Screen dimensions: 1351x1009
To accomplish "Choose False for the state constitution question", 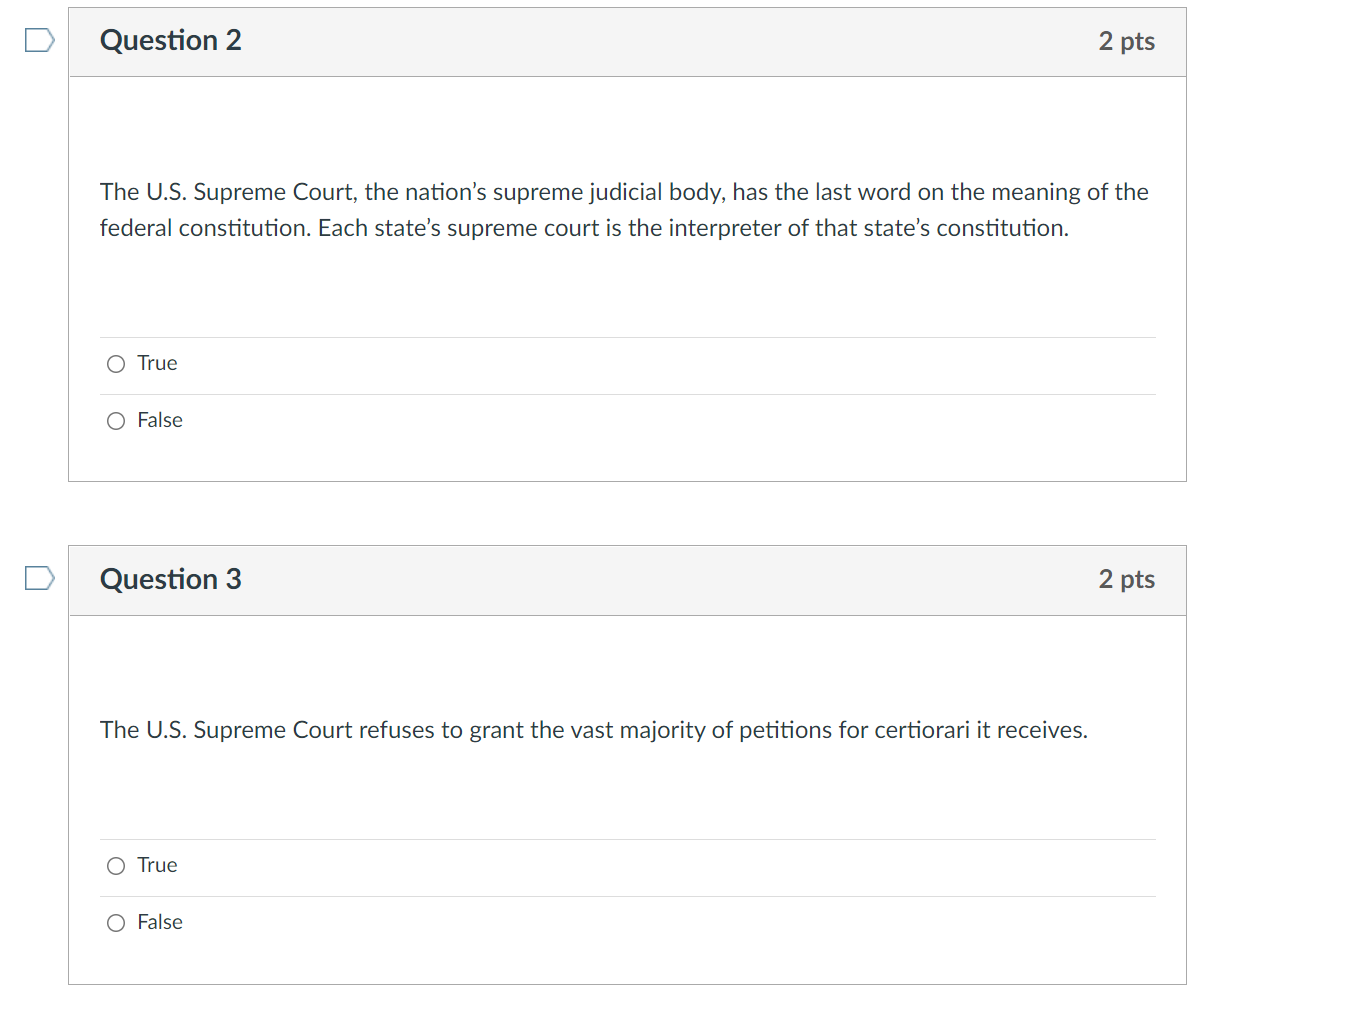I will pyautogui.click(x=115, y=420).
